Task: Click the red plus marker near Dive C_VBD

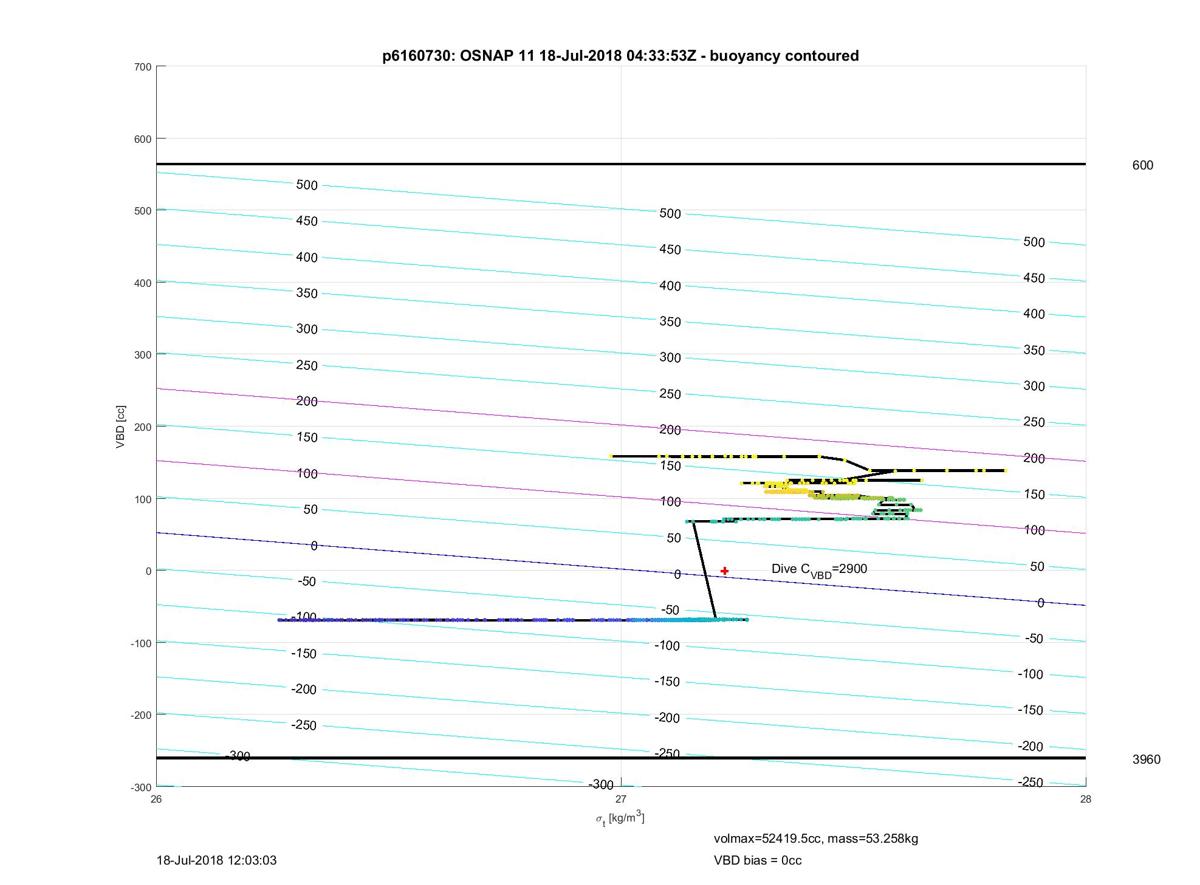Action: tap(725, 571)
